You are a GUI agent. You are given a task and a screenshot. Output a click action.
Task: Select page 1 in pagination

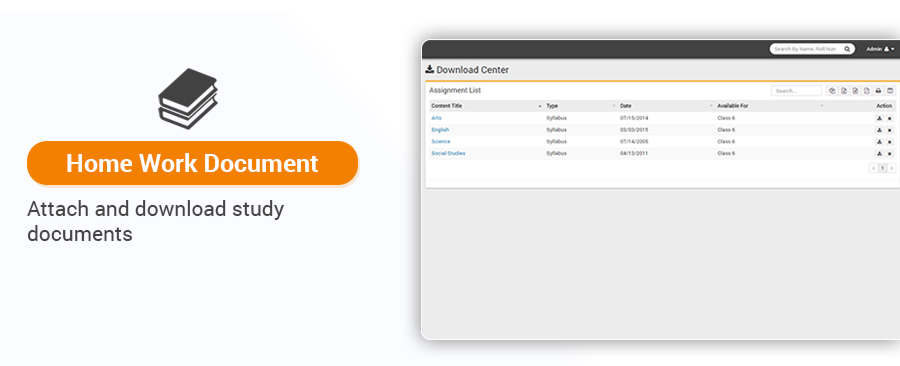coord(883,168)
